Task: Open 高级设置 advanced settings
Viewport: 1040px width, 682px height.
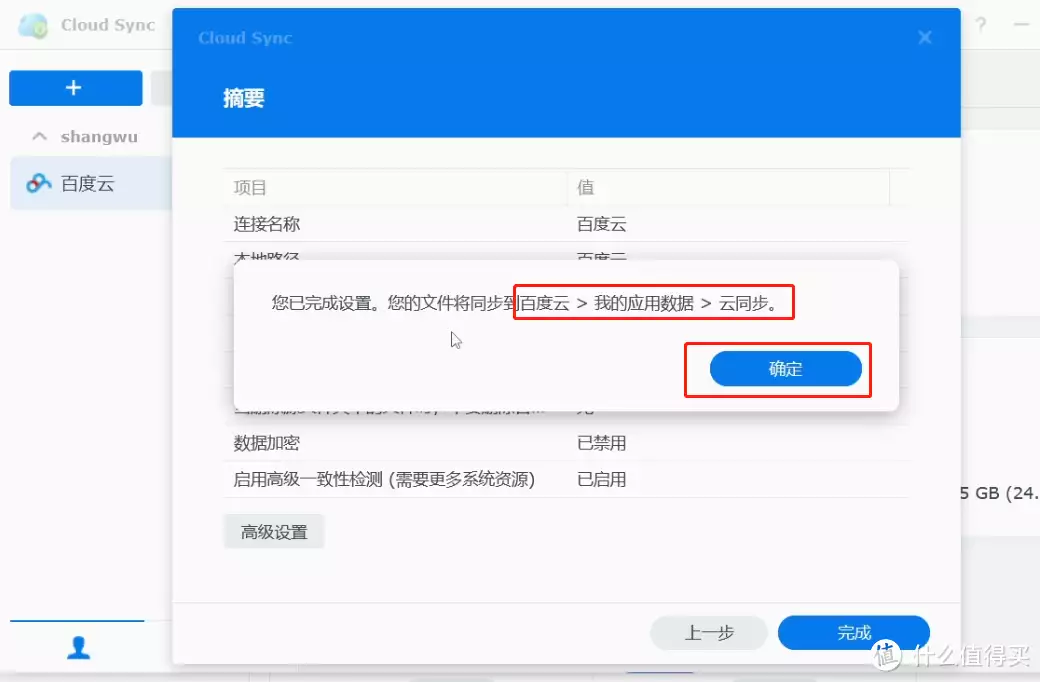Action: coord(274,532)
